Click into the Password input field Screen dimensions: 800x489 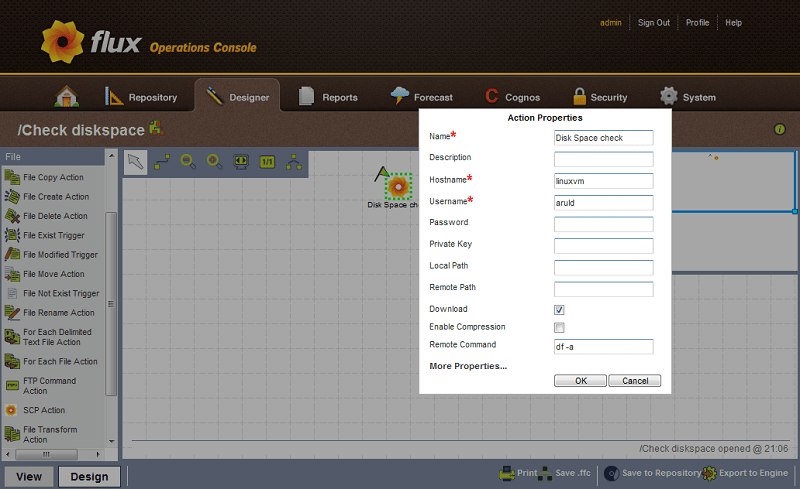603,224
